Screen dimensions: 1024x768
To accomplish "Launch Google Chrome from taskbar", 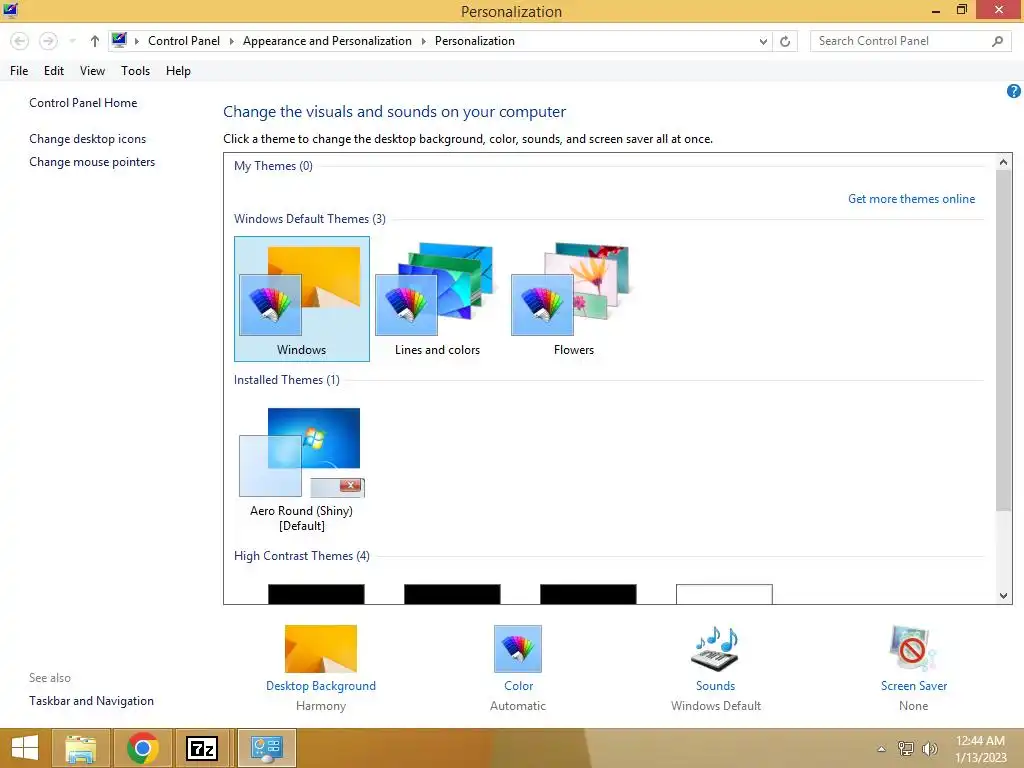I will [x=142, y=748].
